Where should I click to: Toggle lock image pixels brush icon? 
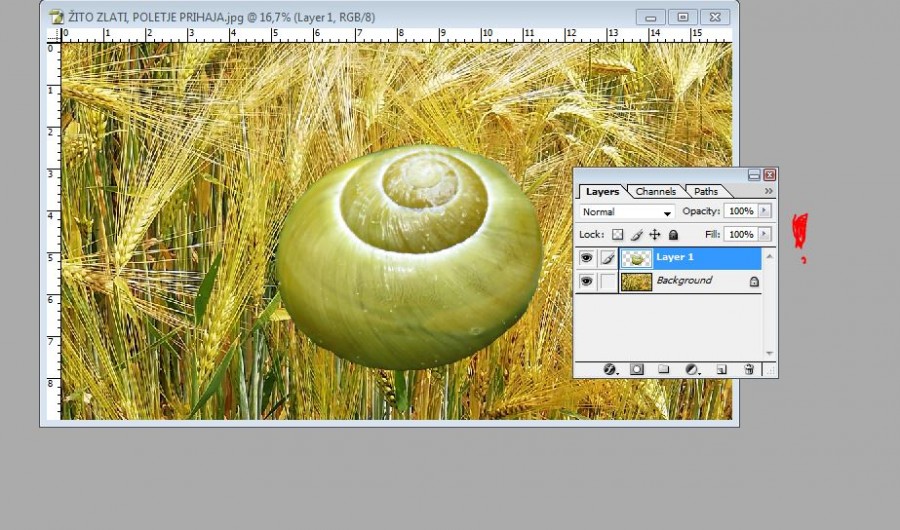636,234
